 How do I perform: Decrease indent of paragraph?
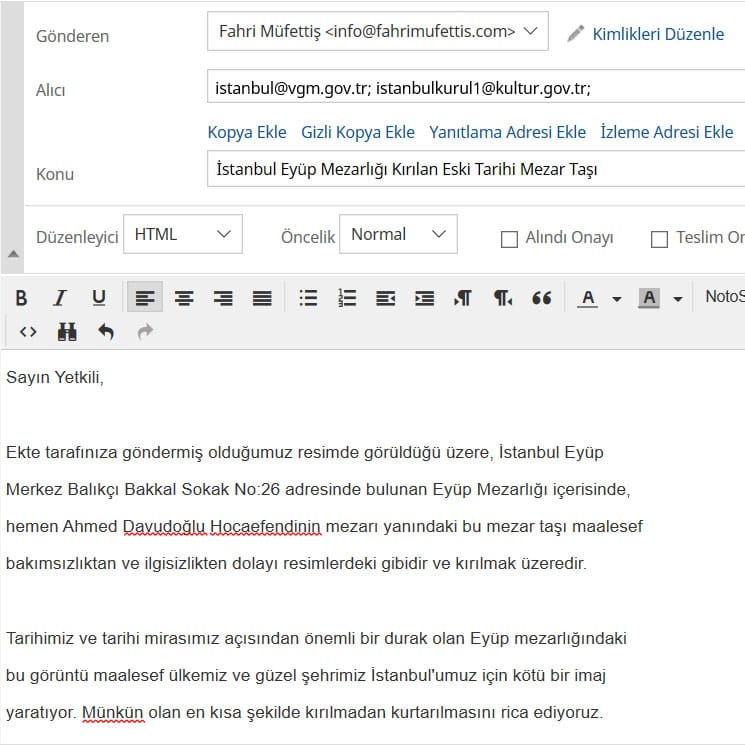click(385, 298)
